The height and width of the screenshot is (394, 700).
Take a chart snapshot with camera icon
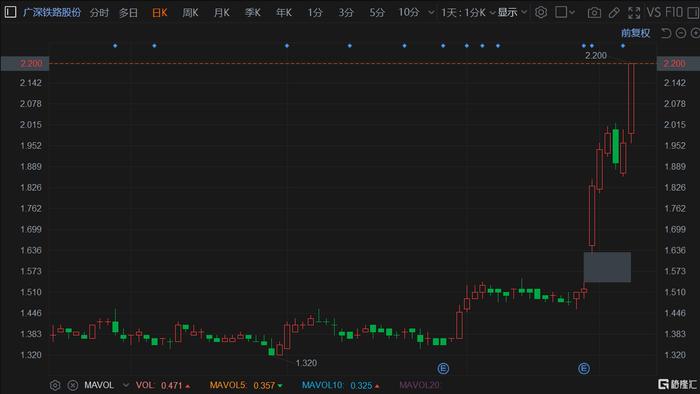pos(594,12)
